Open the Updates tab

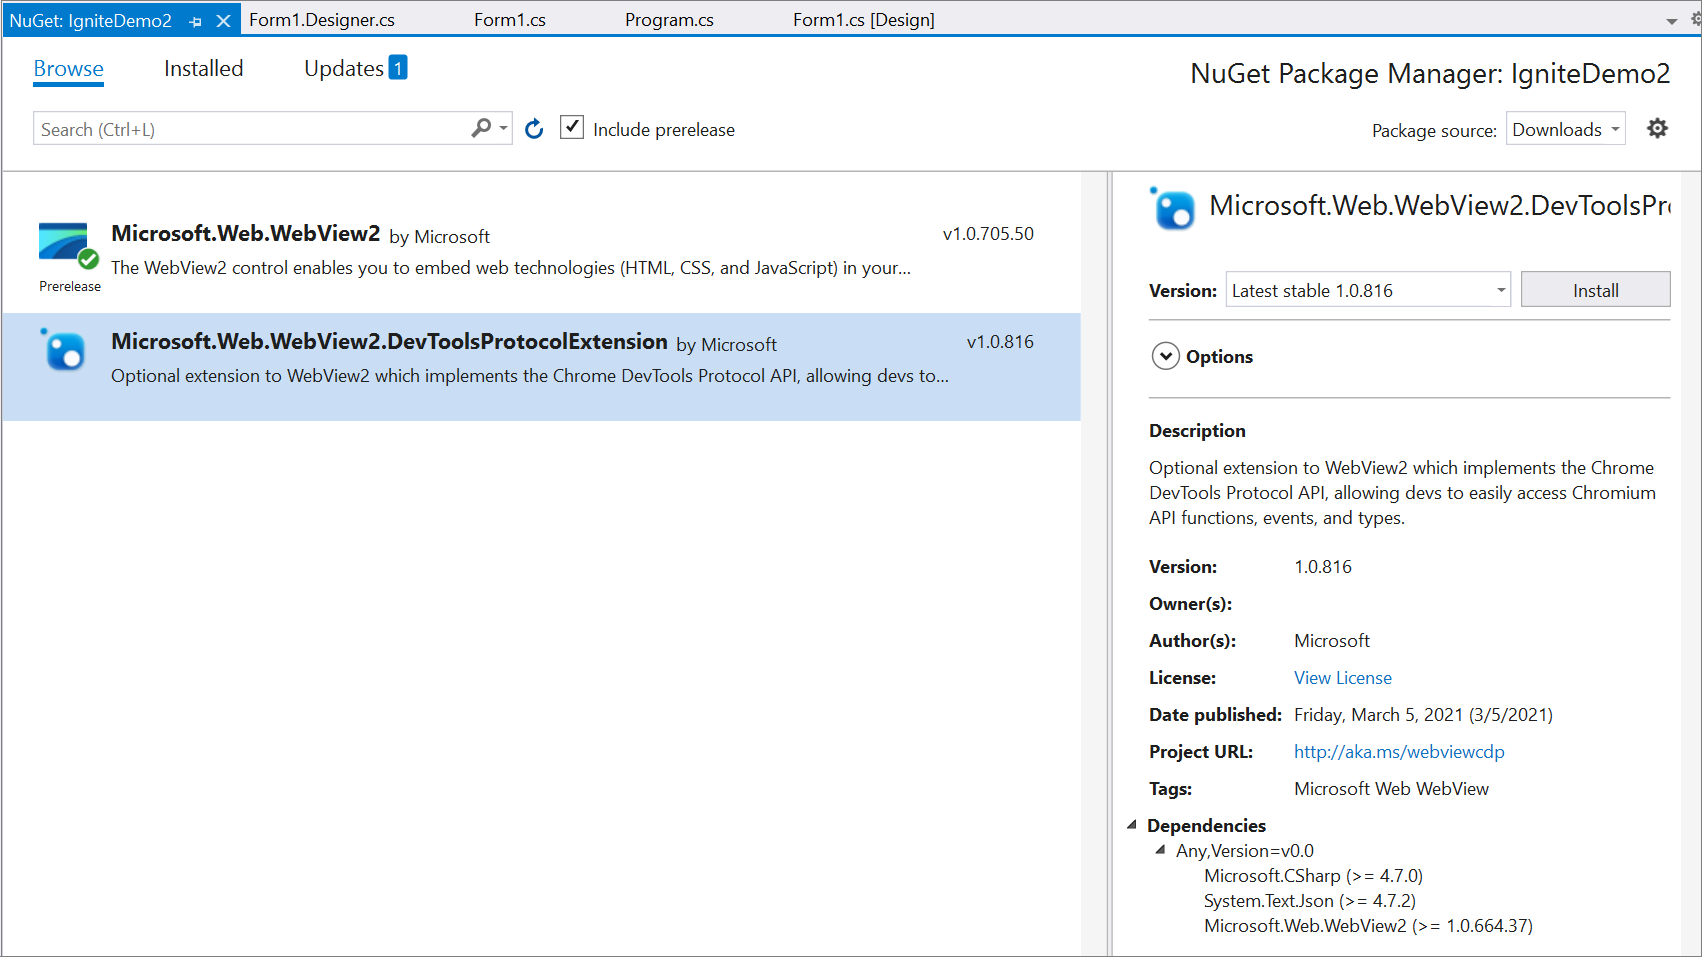click(344, 68)
